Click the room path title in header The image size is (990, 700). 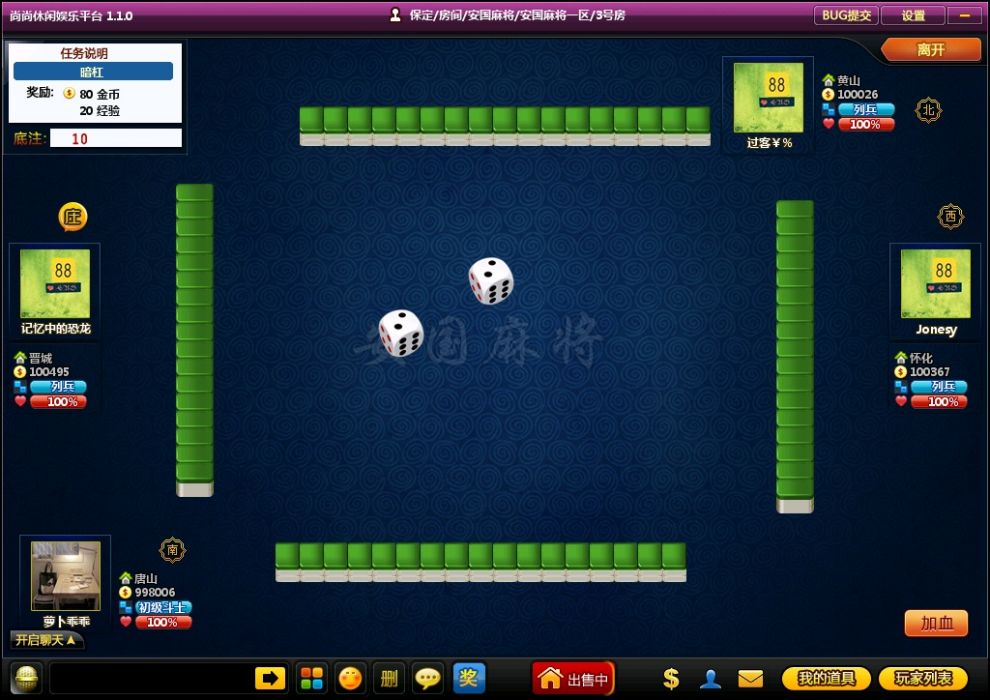517,15
